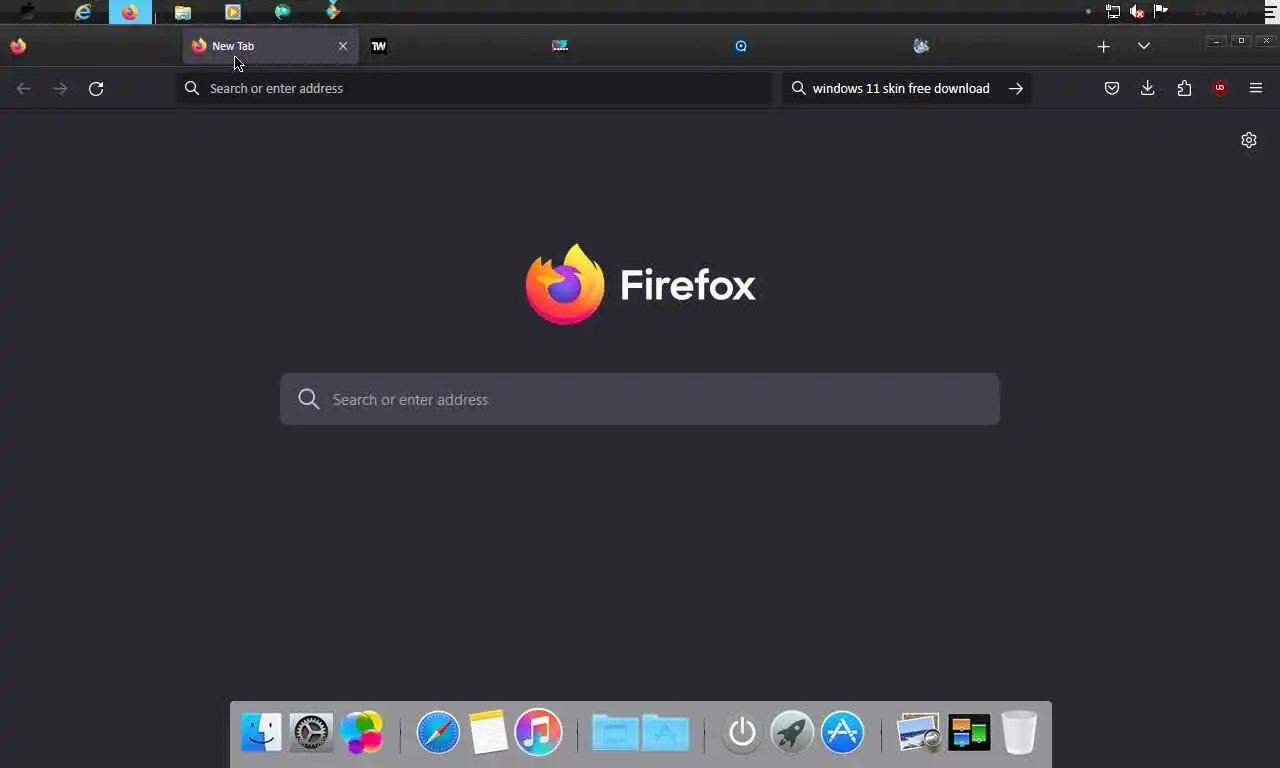Open the orange-blue diamond taskbar icon
Viewport: 1280px width, 768px height.
(333, 12)
